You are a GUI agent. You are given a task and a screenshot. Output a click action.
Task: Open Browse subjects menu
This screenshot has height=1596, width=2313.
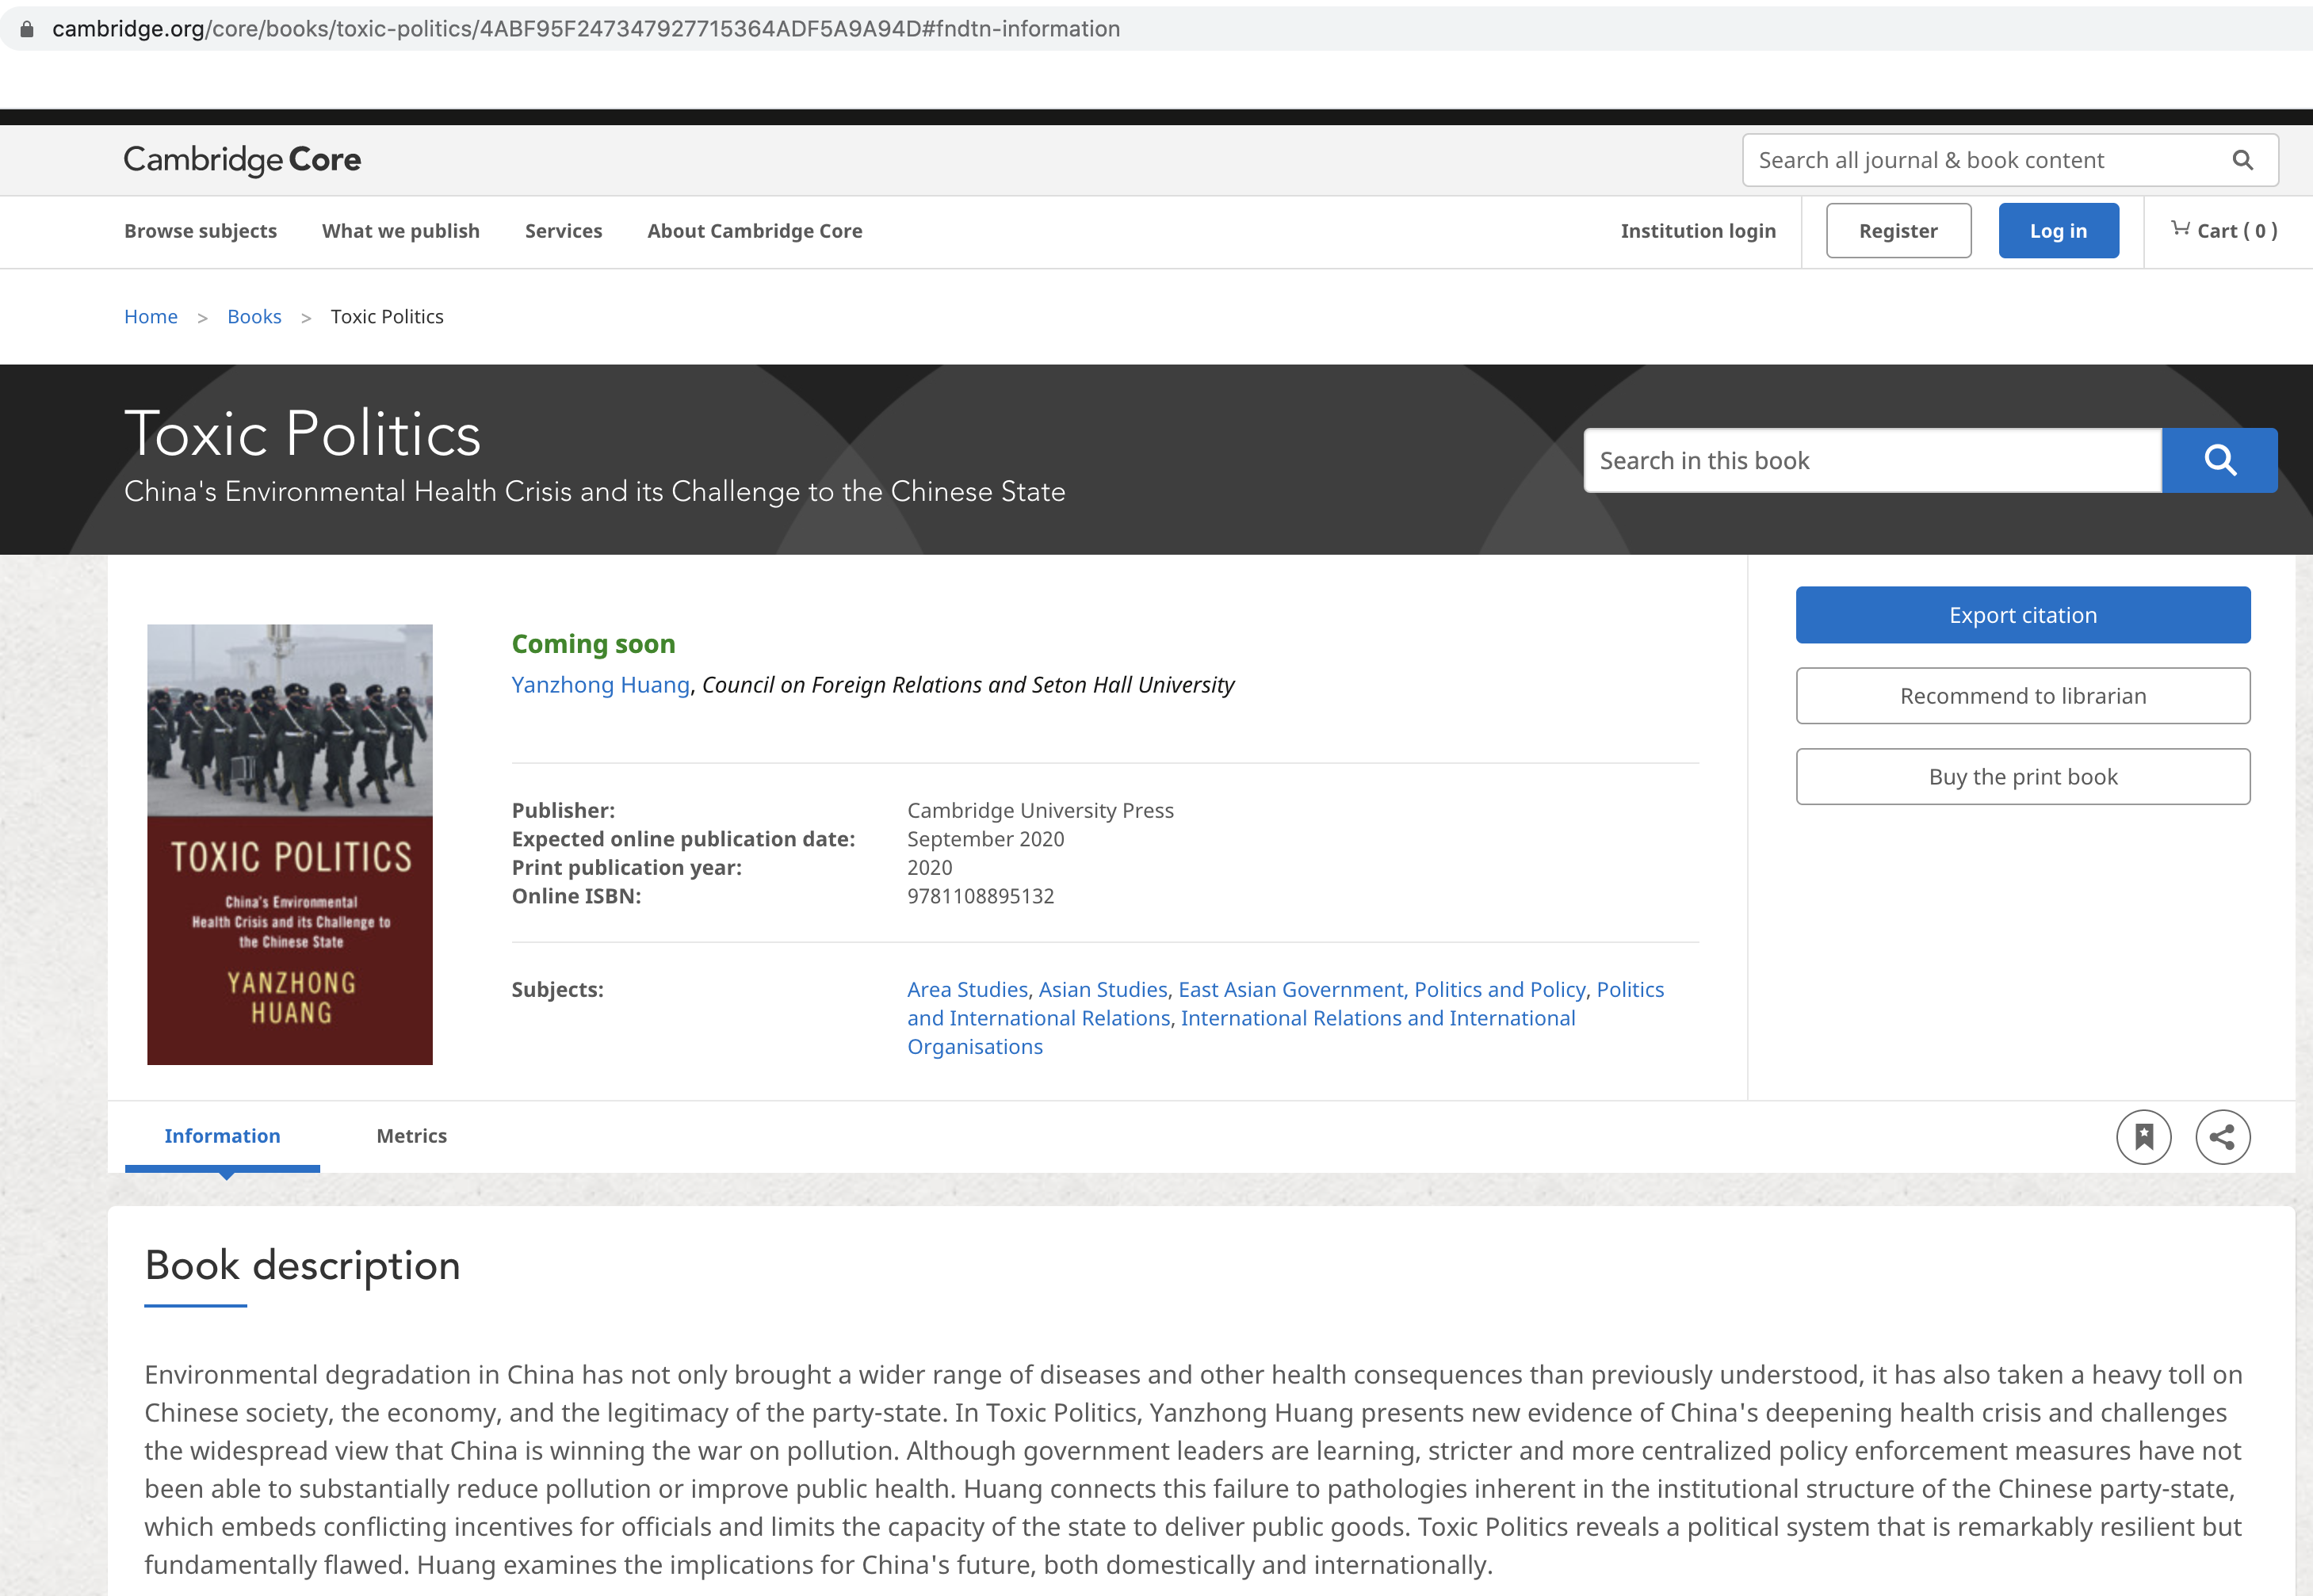pyautogui.click(x=200, y=231)
